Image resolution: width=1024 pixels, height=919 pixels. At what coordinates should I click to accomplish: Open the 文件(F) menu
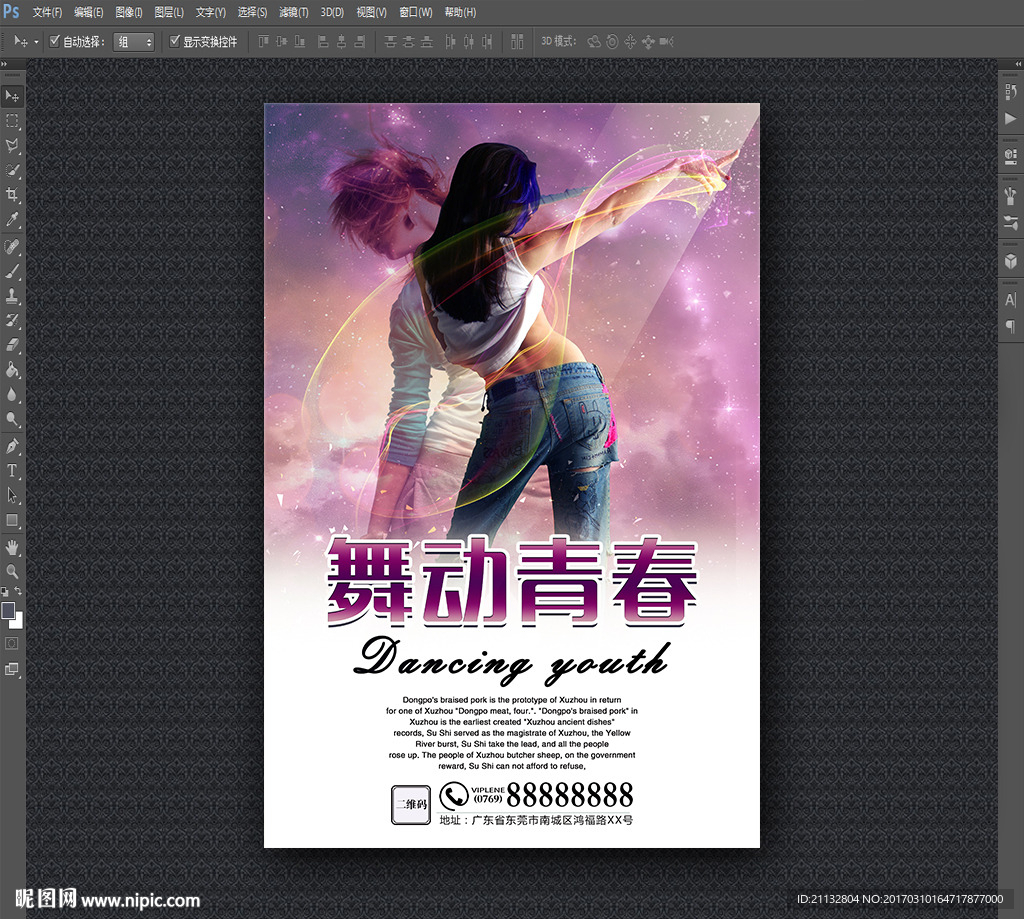coord(47,12)
